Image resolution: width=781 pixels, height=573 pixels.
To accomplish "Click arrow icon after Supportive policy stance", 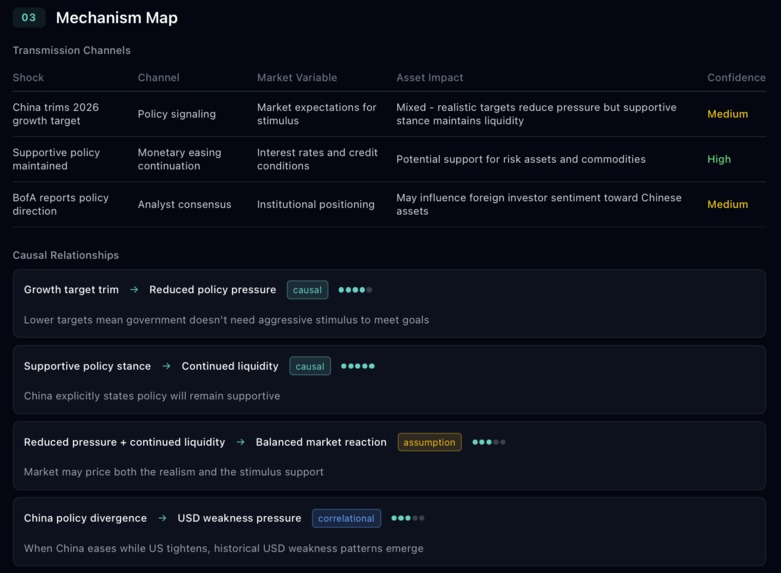I will [x=166, y=366].
